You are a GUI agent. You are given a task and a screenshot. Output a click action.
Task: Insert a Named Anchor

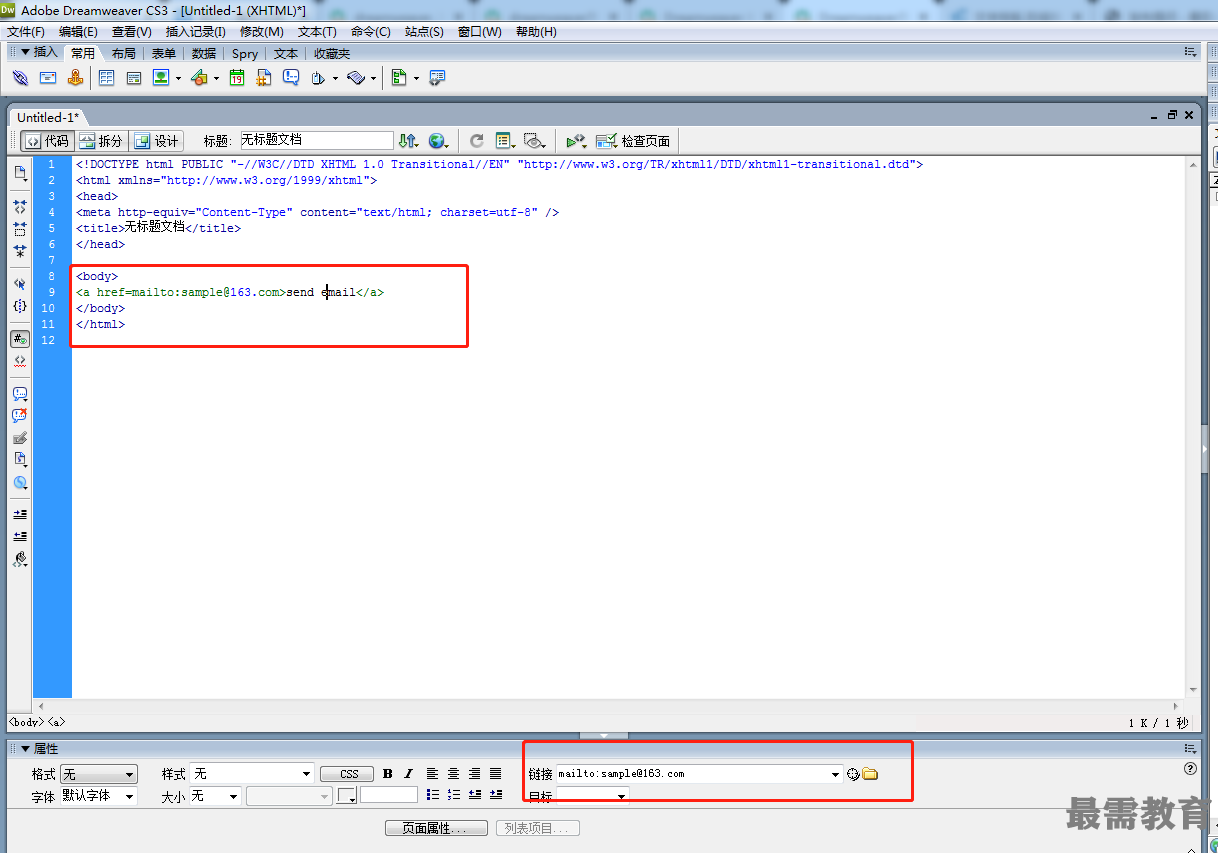click(x=75, y=78)
